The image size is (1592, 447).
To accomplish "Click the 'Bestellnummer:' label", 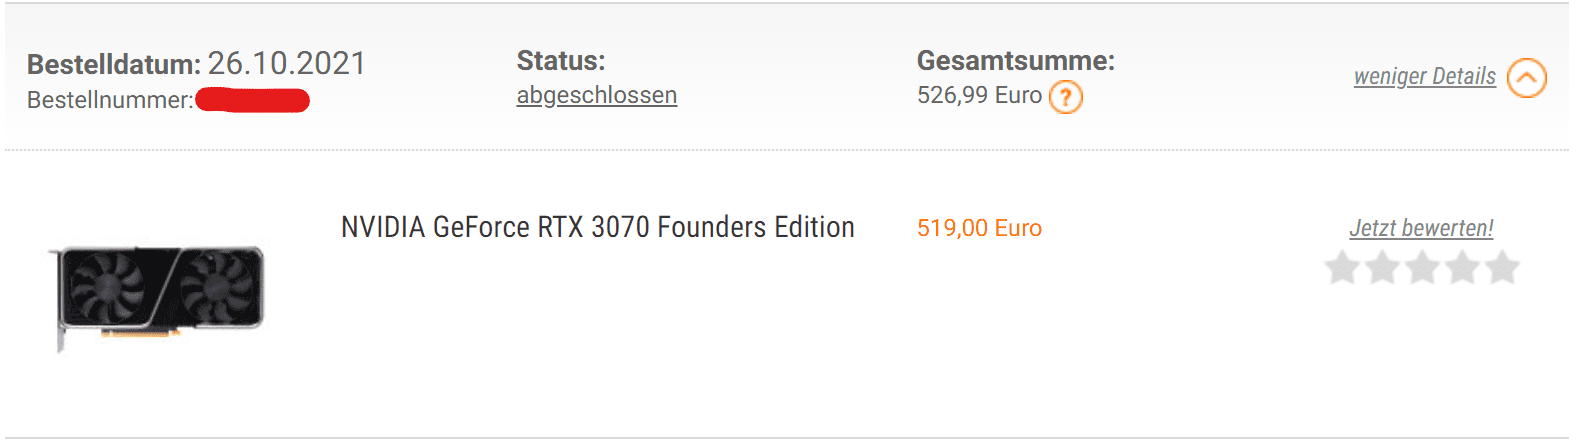I will (110, 100).
